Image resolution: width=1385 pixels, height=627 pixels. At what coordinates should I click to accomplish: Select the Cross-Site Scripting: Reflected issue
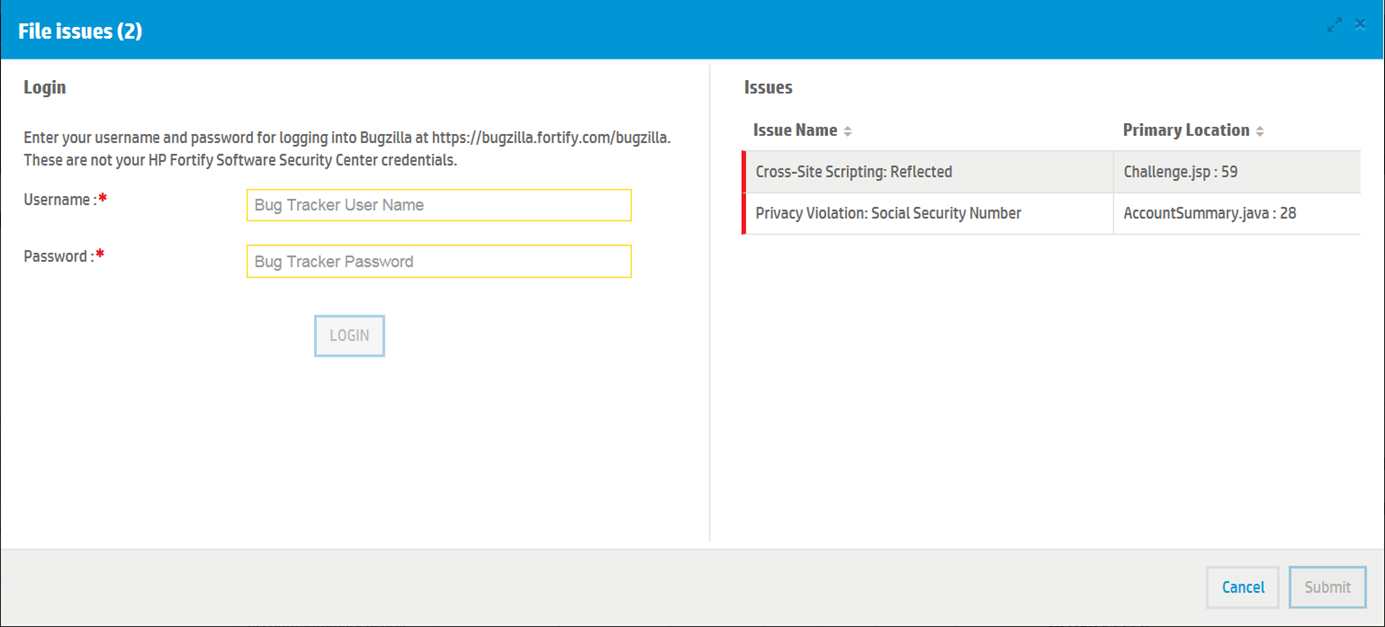(854, 172)
